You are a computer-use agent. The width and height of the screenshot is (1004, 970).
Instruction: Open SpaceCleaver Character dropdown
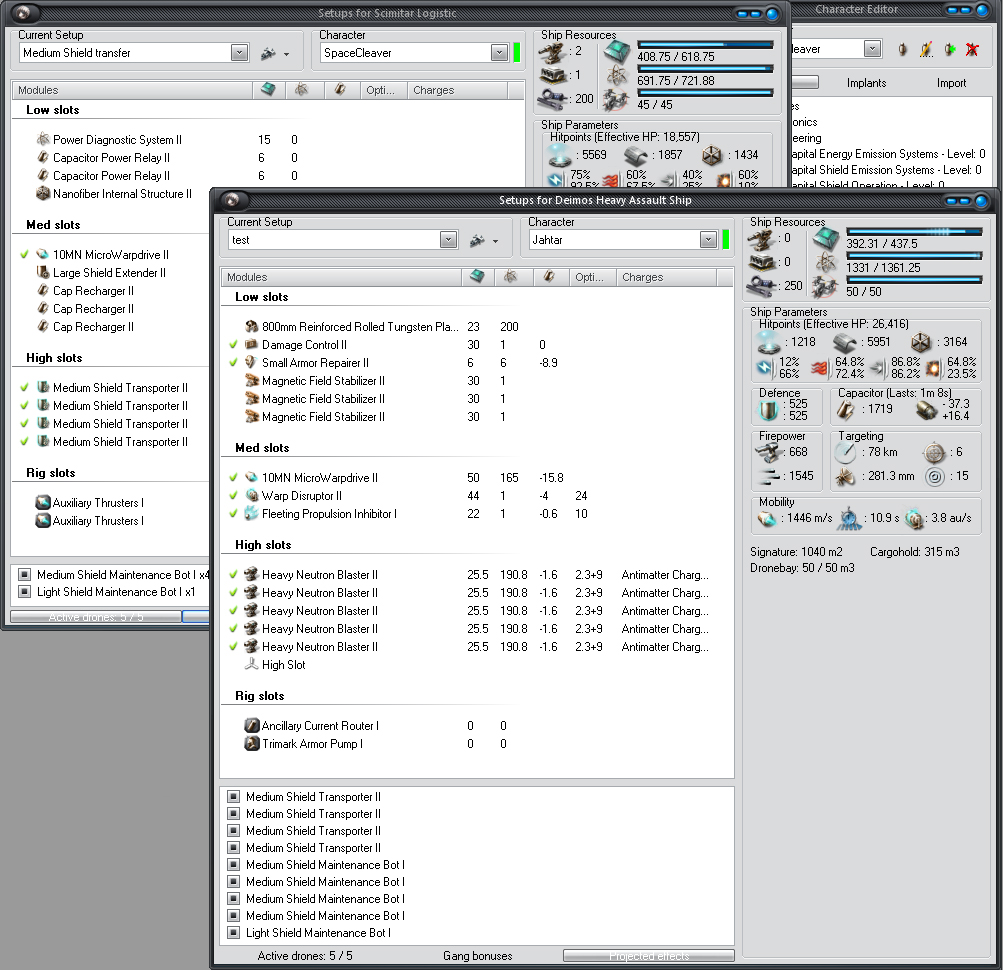499,53
